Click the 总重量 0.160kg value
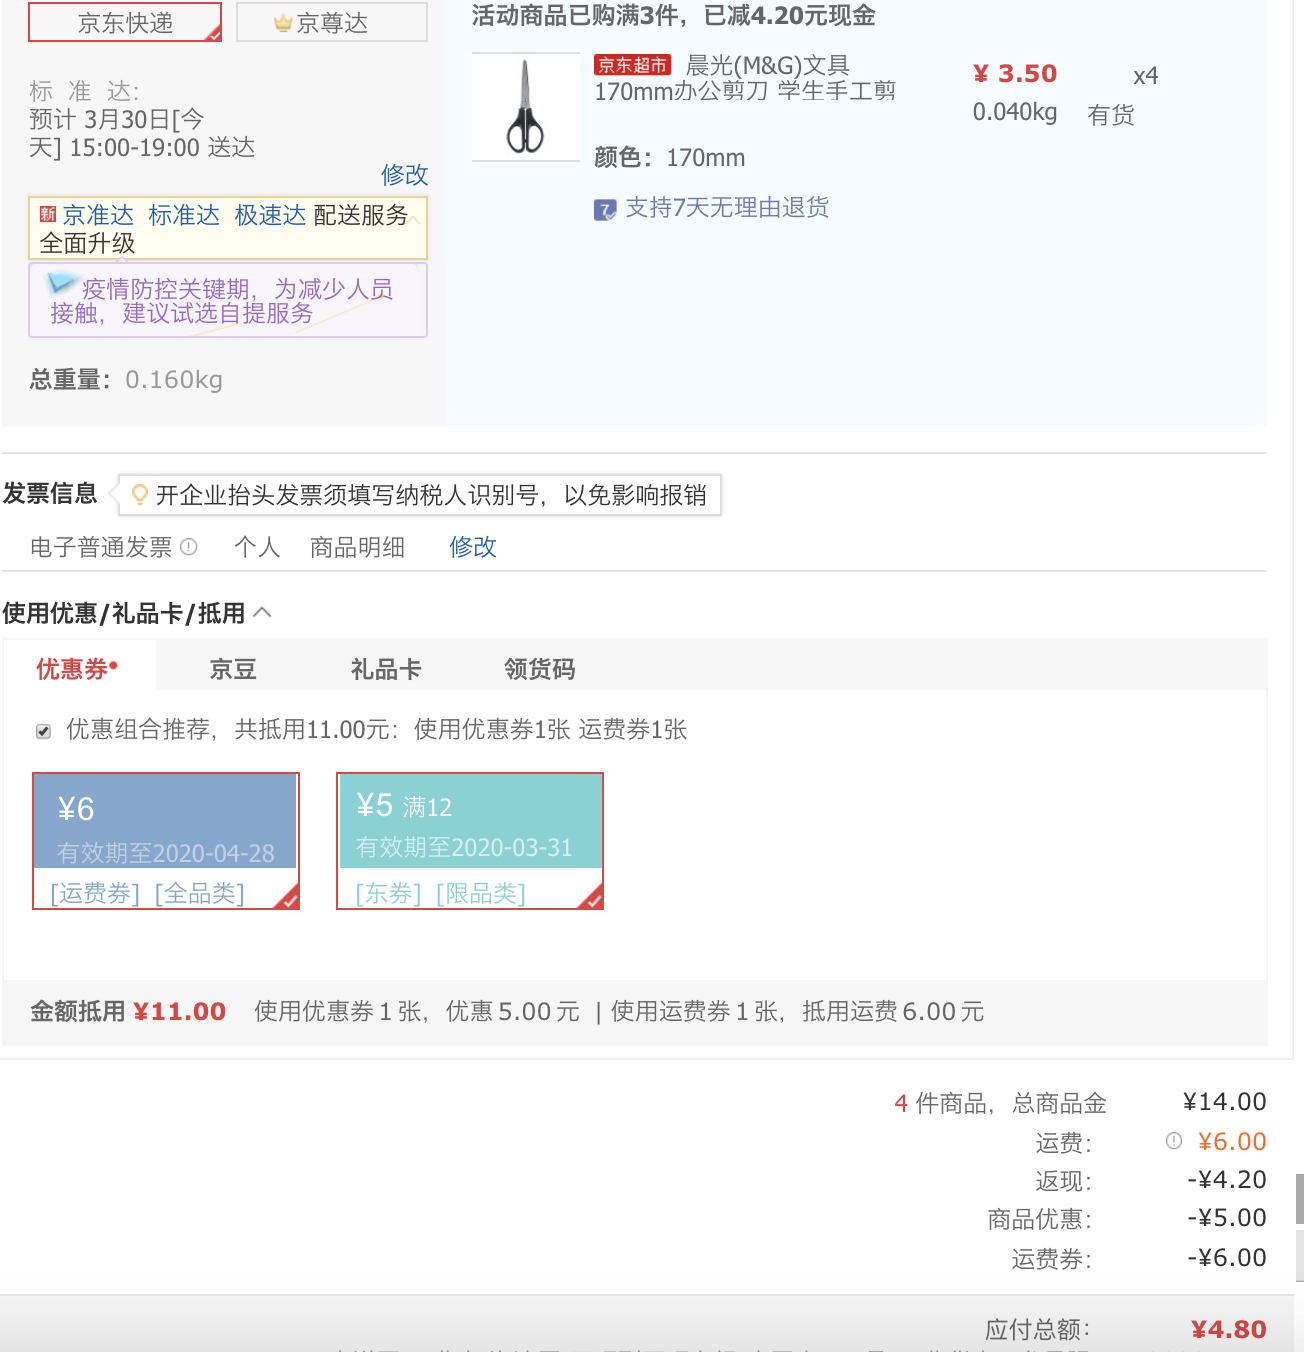Viewport: 1304px width, 1352px height. pos(174,380)
